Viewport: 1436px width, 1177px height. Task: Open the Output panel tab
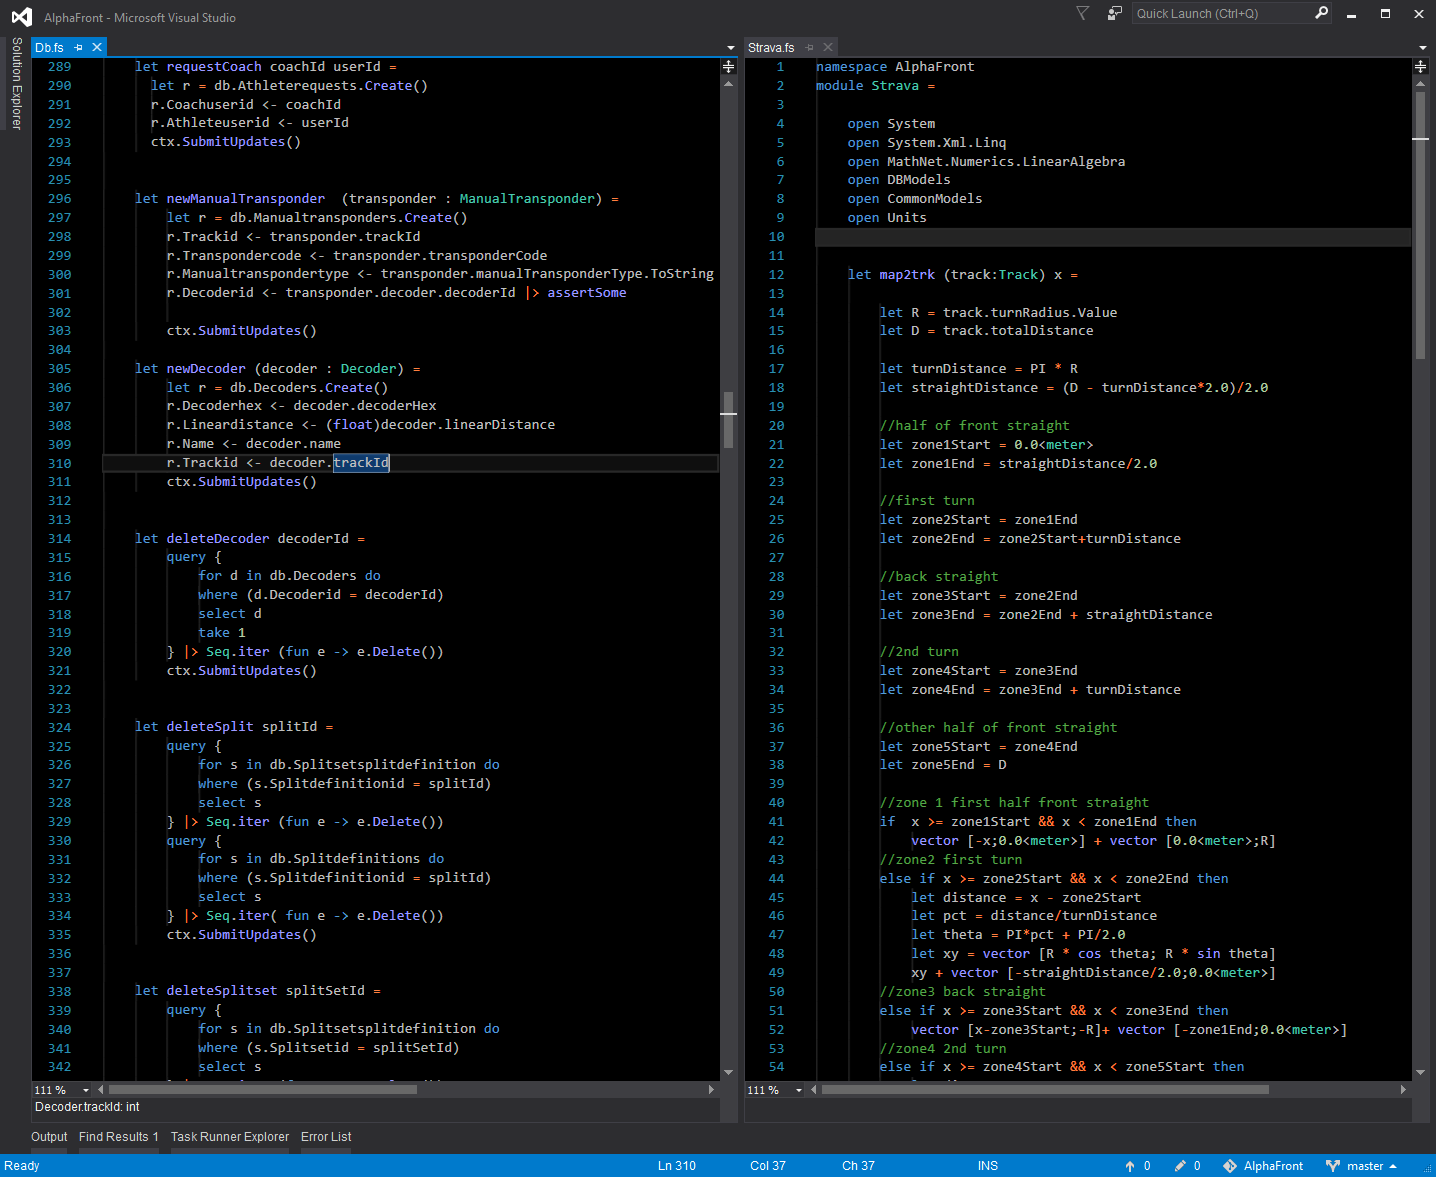[x=49, y=1137]
